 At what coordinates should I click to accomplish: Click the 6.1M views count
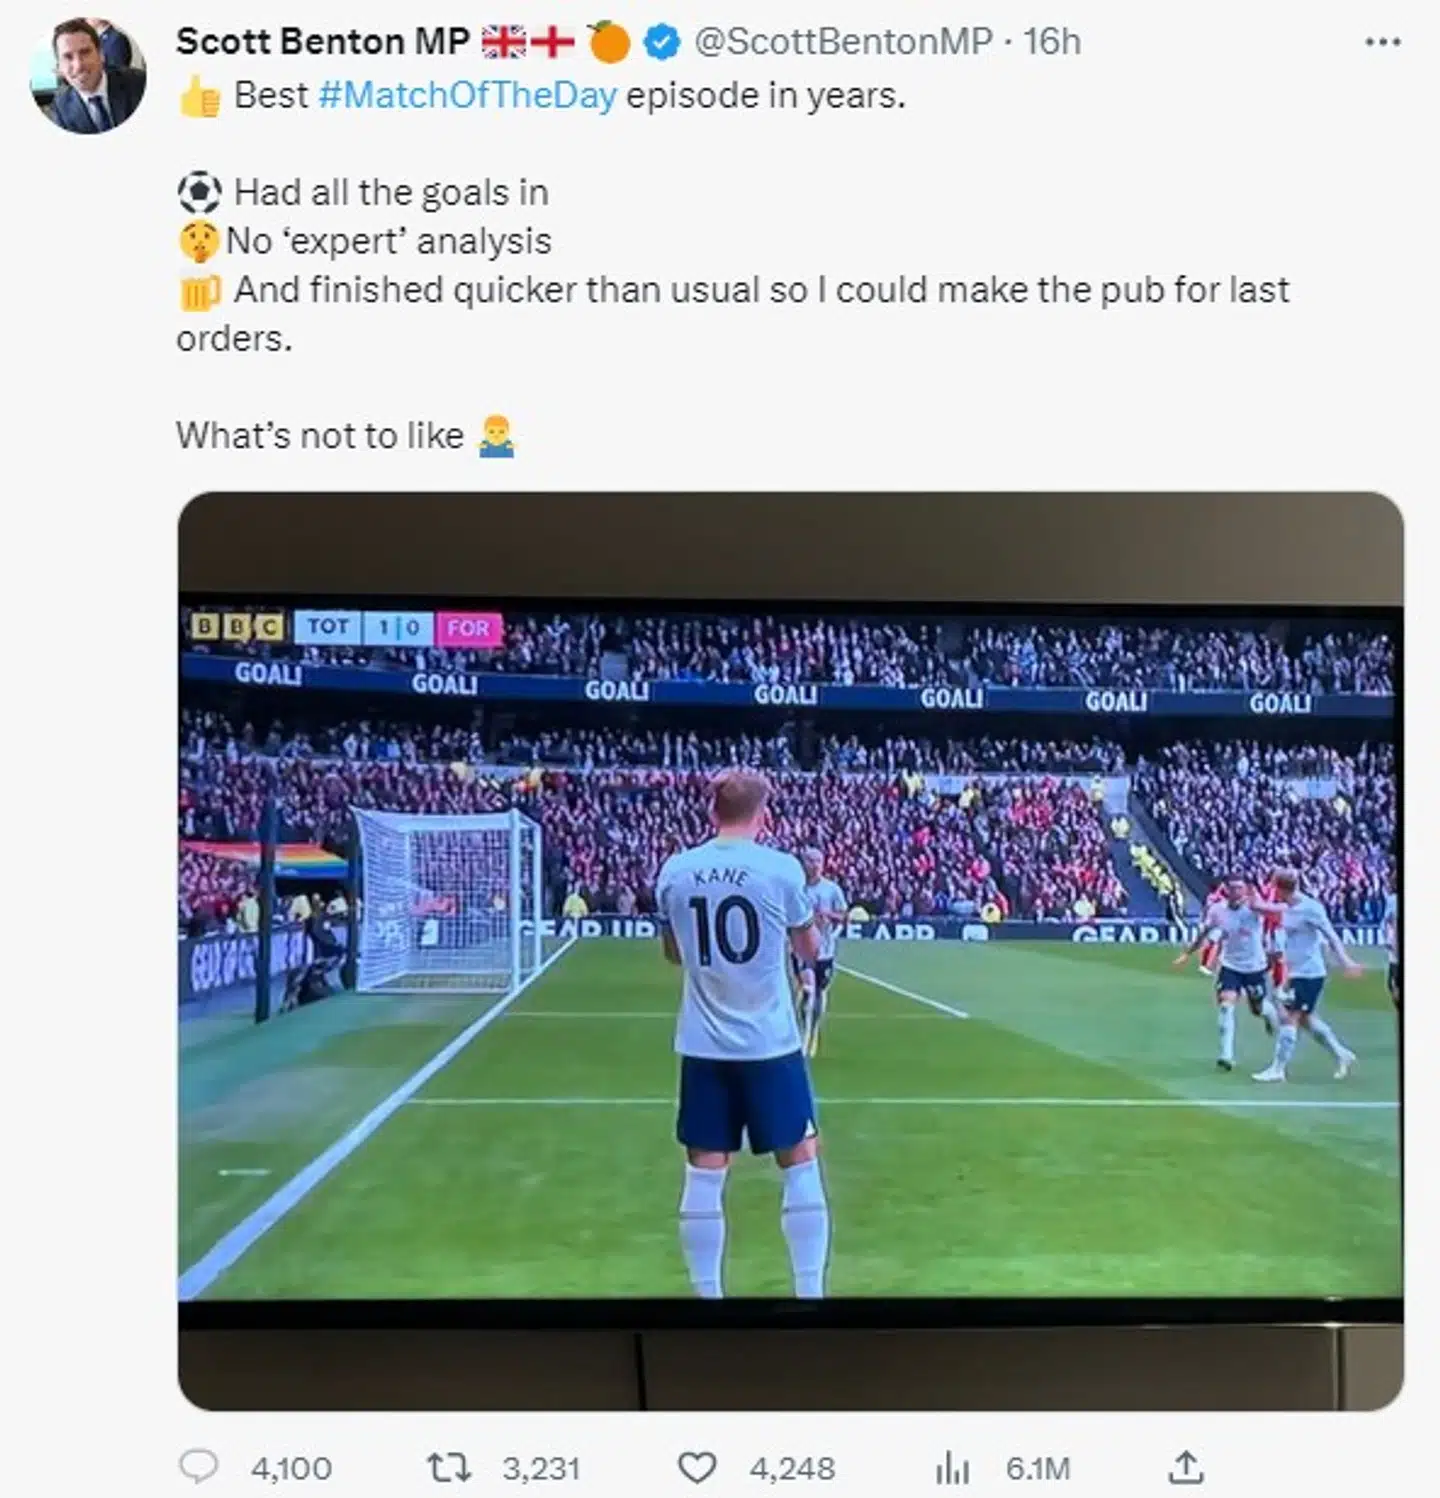[x=1038, y=1468]
